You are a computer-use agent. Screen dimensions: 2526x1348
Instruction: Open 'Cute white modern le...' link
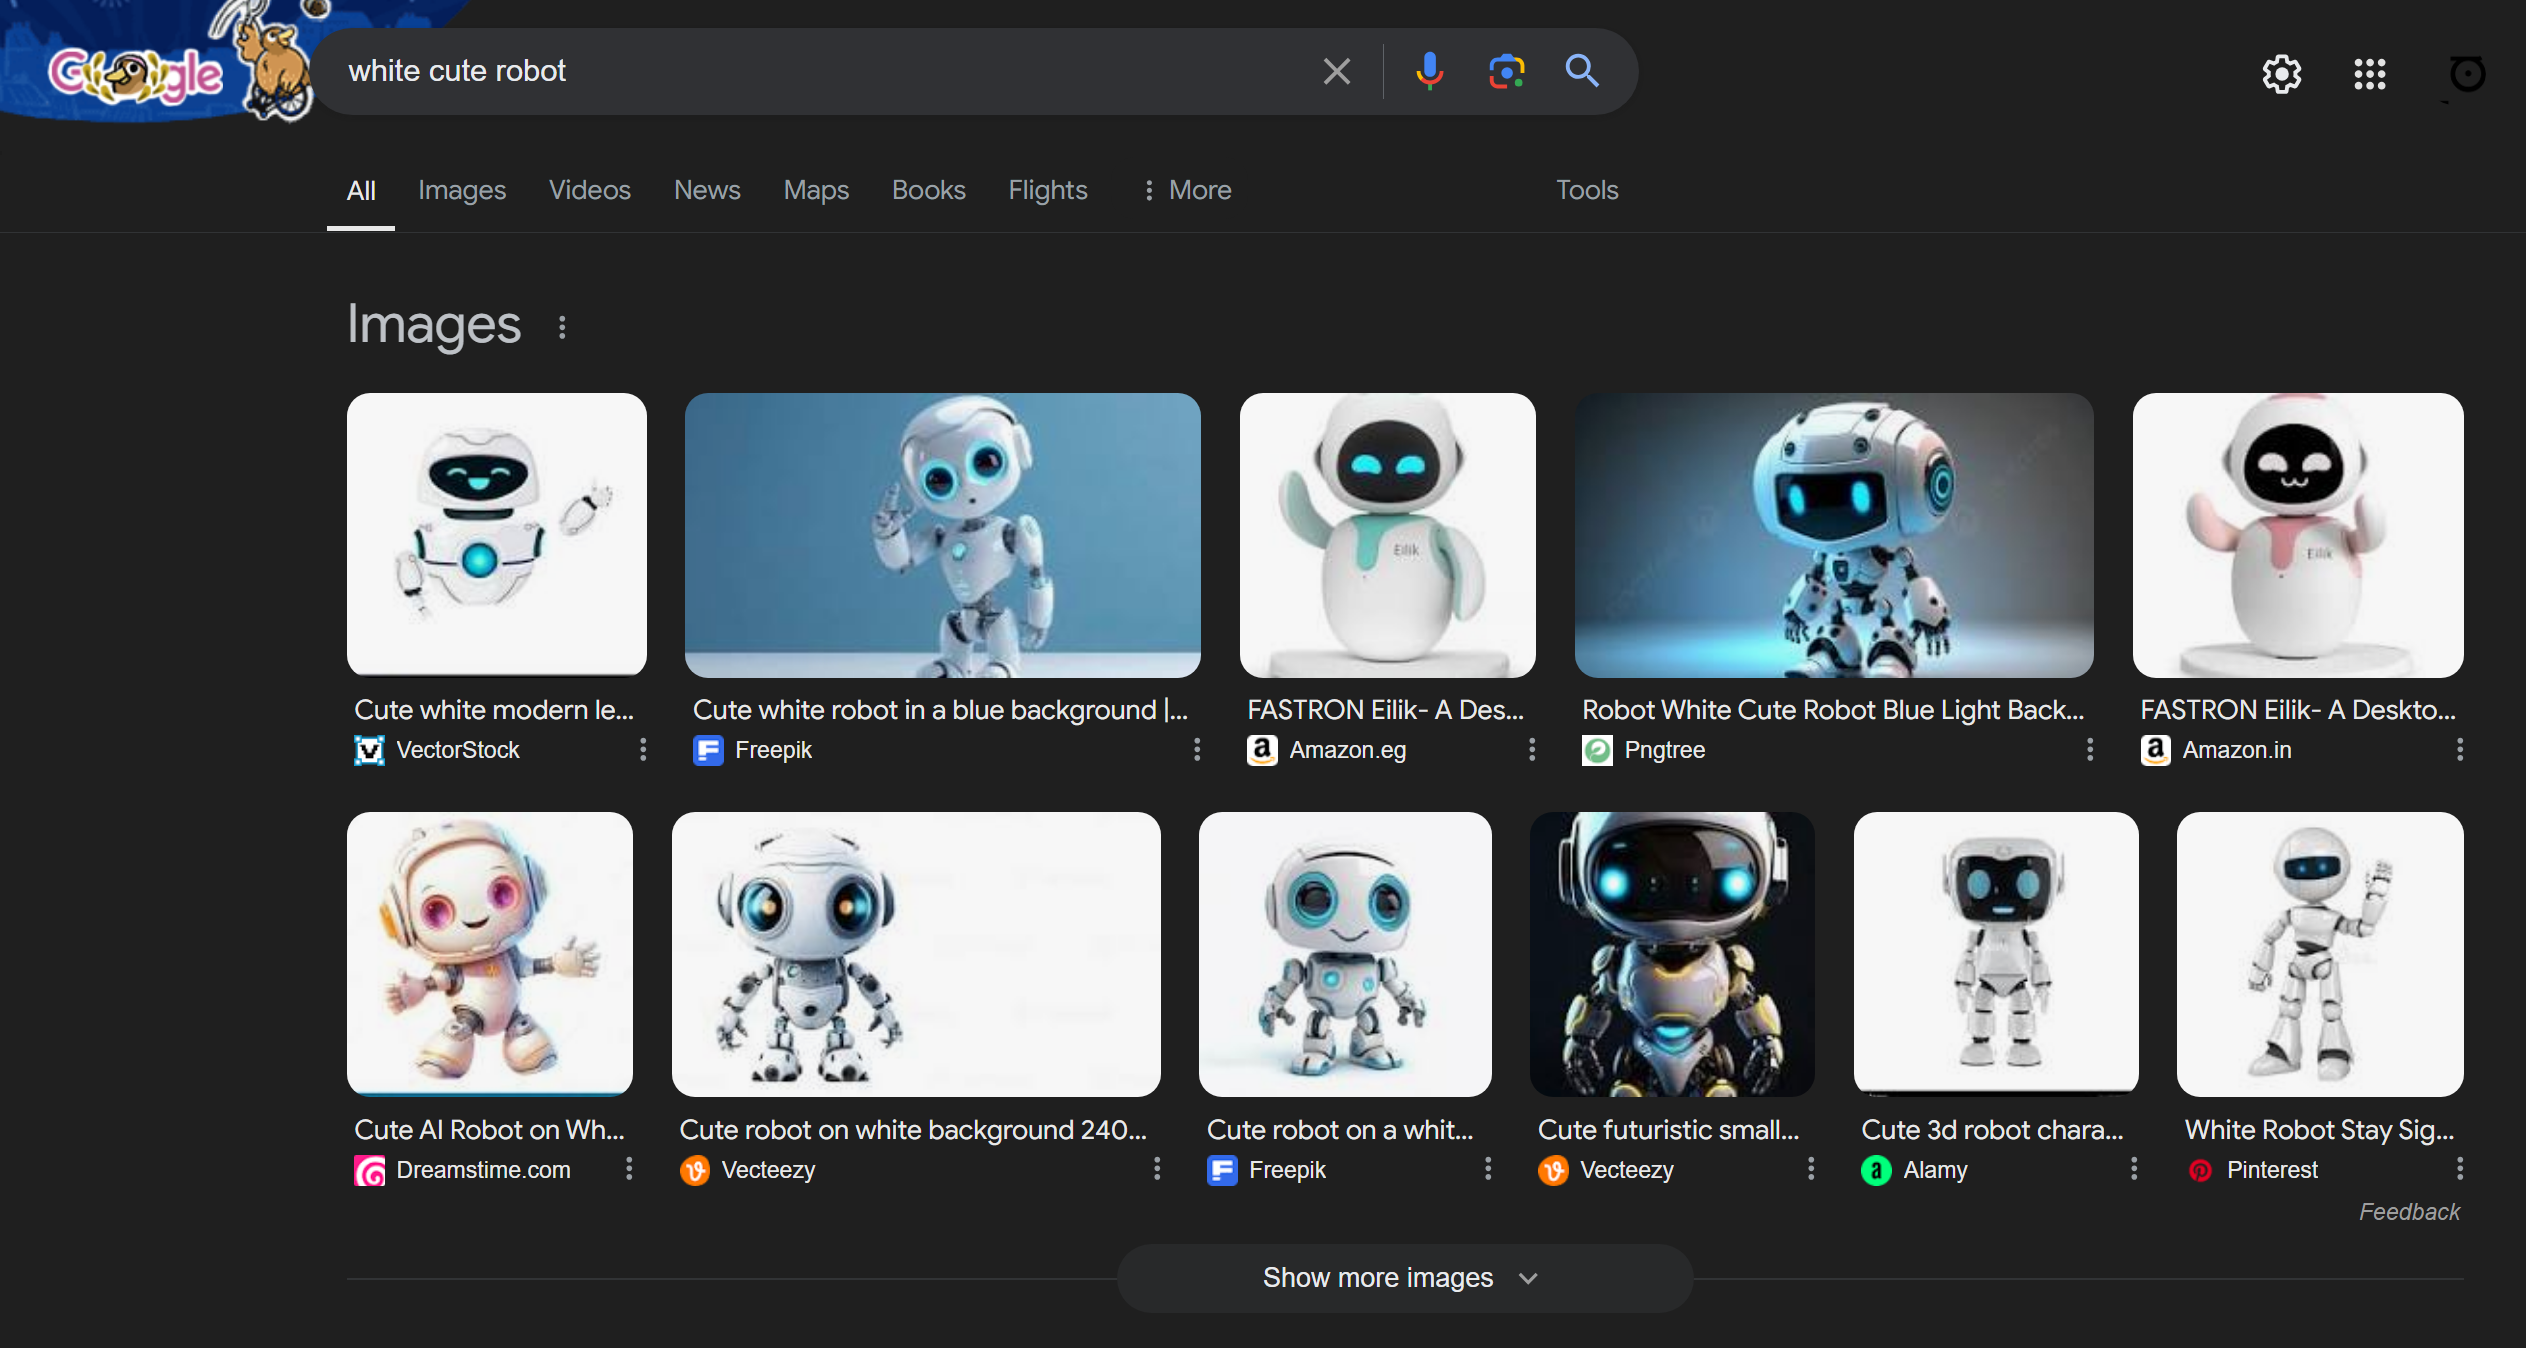(494, 710)
